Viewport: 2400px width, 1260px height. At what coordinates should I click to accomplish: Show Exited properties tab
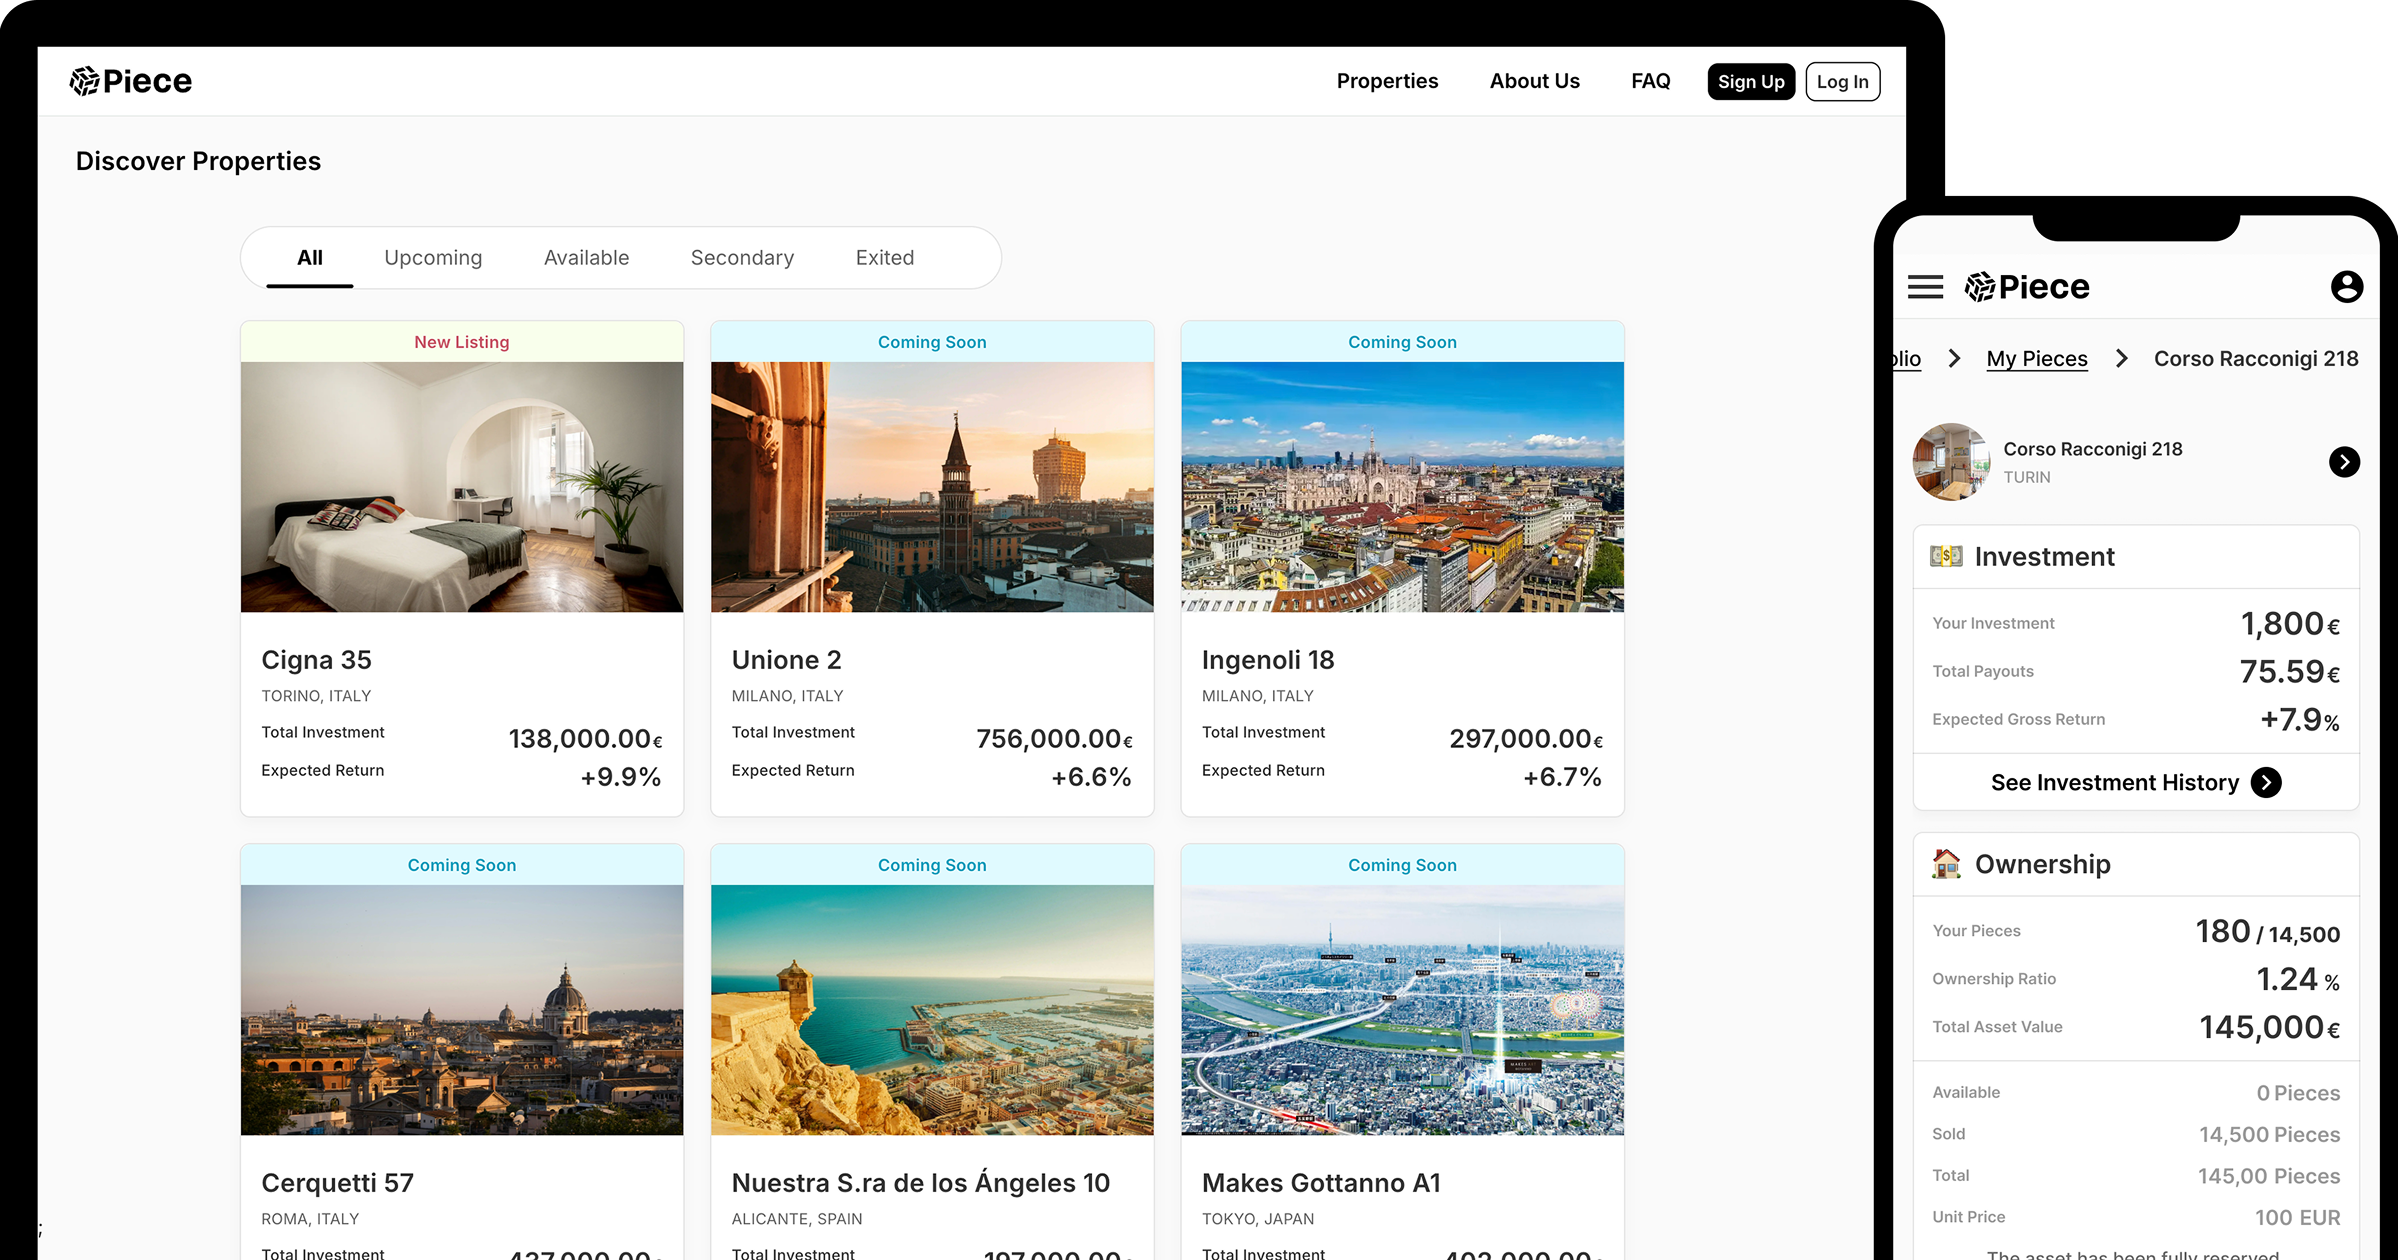coord(884,258)
